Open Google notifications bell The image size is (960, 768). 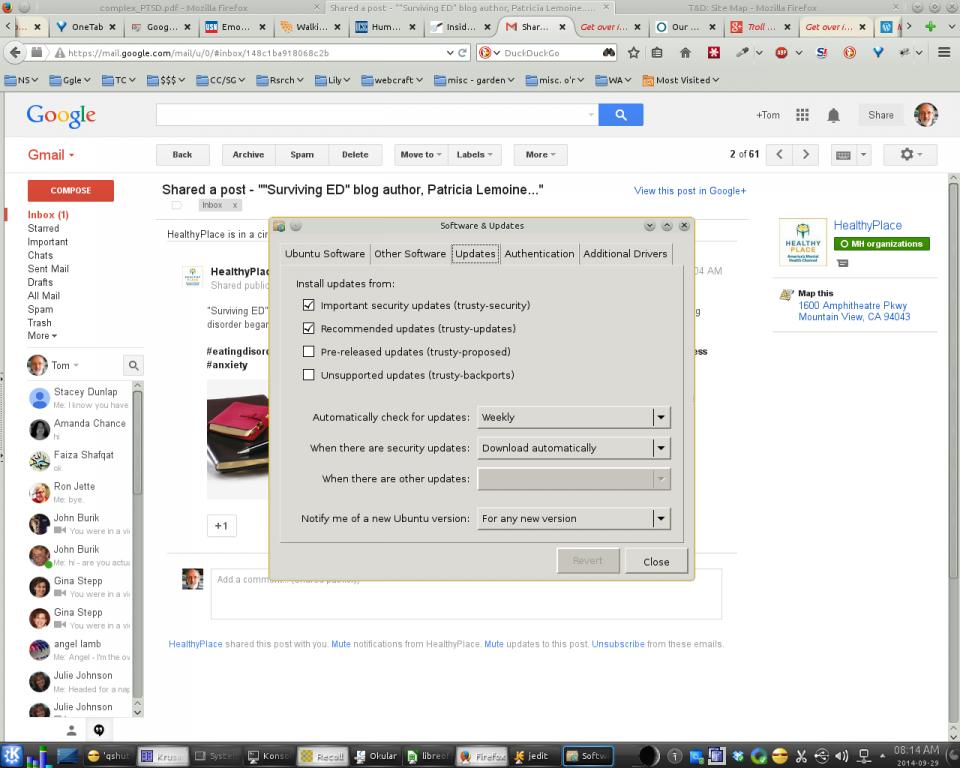pos(833,115)
